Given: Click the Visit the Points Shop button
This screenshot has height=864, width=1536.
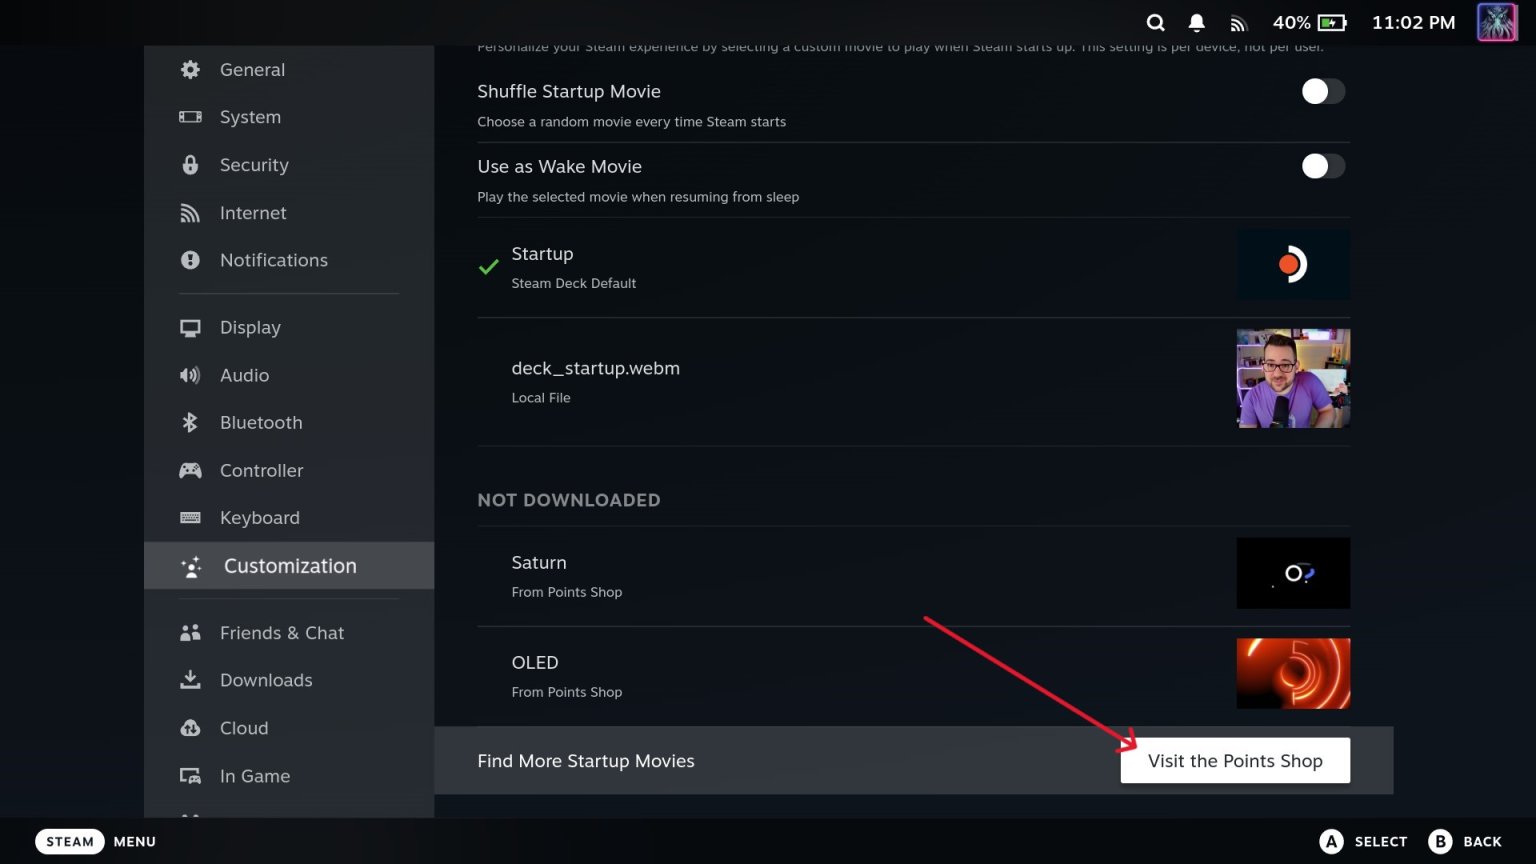Looking at the screenshot, I should [x=1235, y=760].
